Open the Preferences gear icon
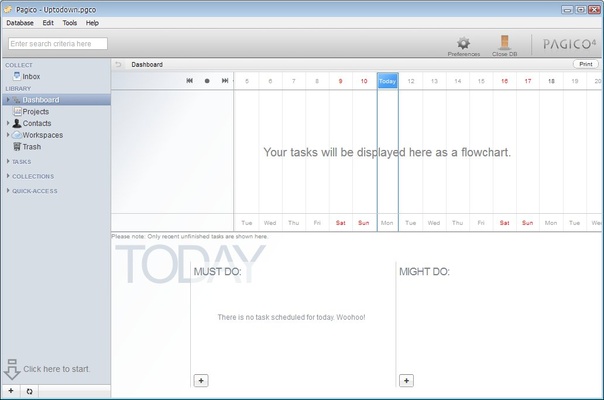The height and width of the screenshot is (400, 604). pyautogui.click(x=463, y=43)
